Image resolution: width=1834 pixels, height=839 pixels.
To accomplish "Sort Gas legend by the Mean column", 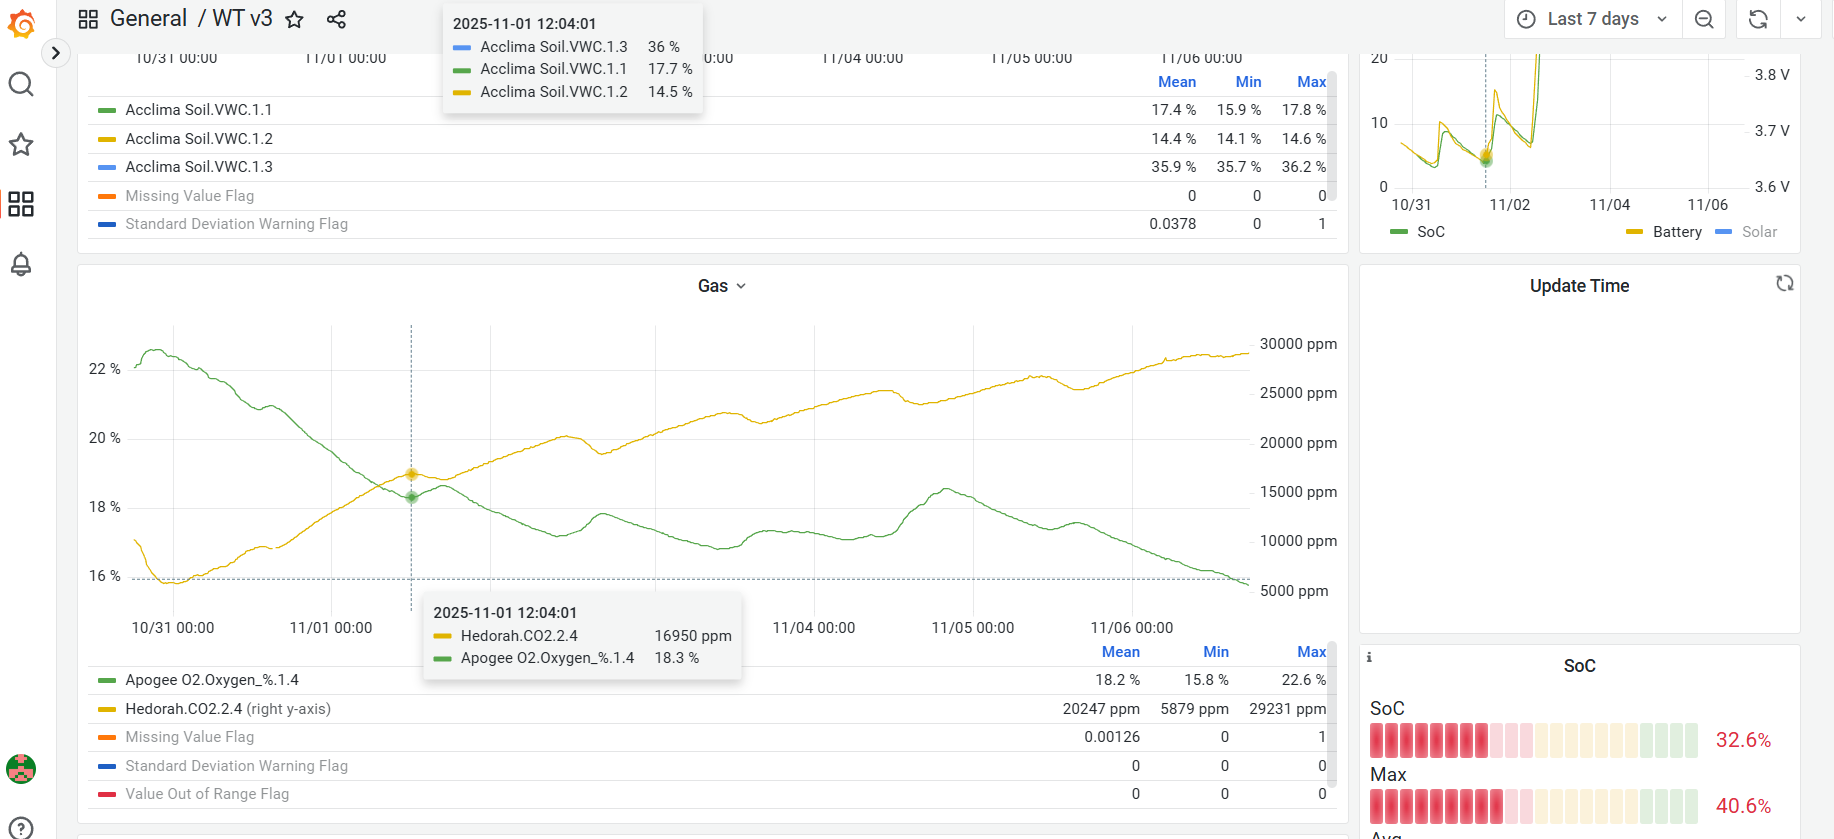I will click(x=1120, y=652).
